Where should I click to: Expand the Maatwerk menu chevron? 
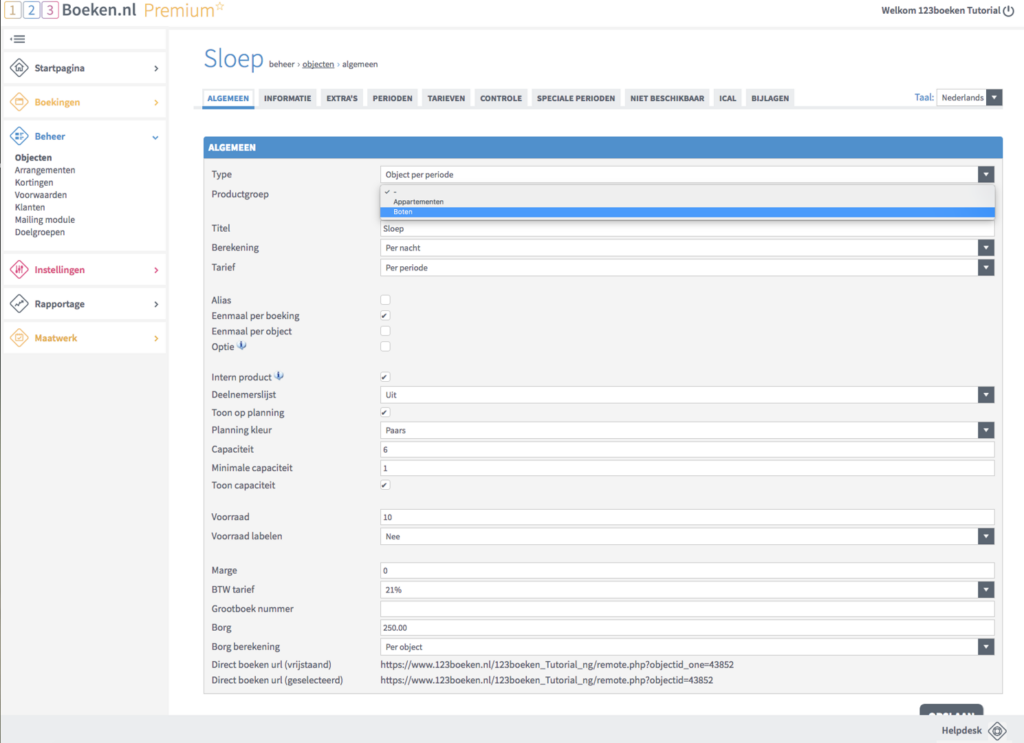[x=156, y=338]
